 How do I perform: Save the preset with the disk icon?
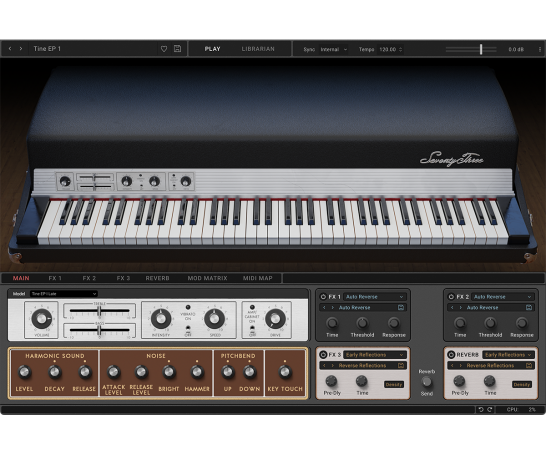point(177,49)
